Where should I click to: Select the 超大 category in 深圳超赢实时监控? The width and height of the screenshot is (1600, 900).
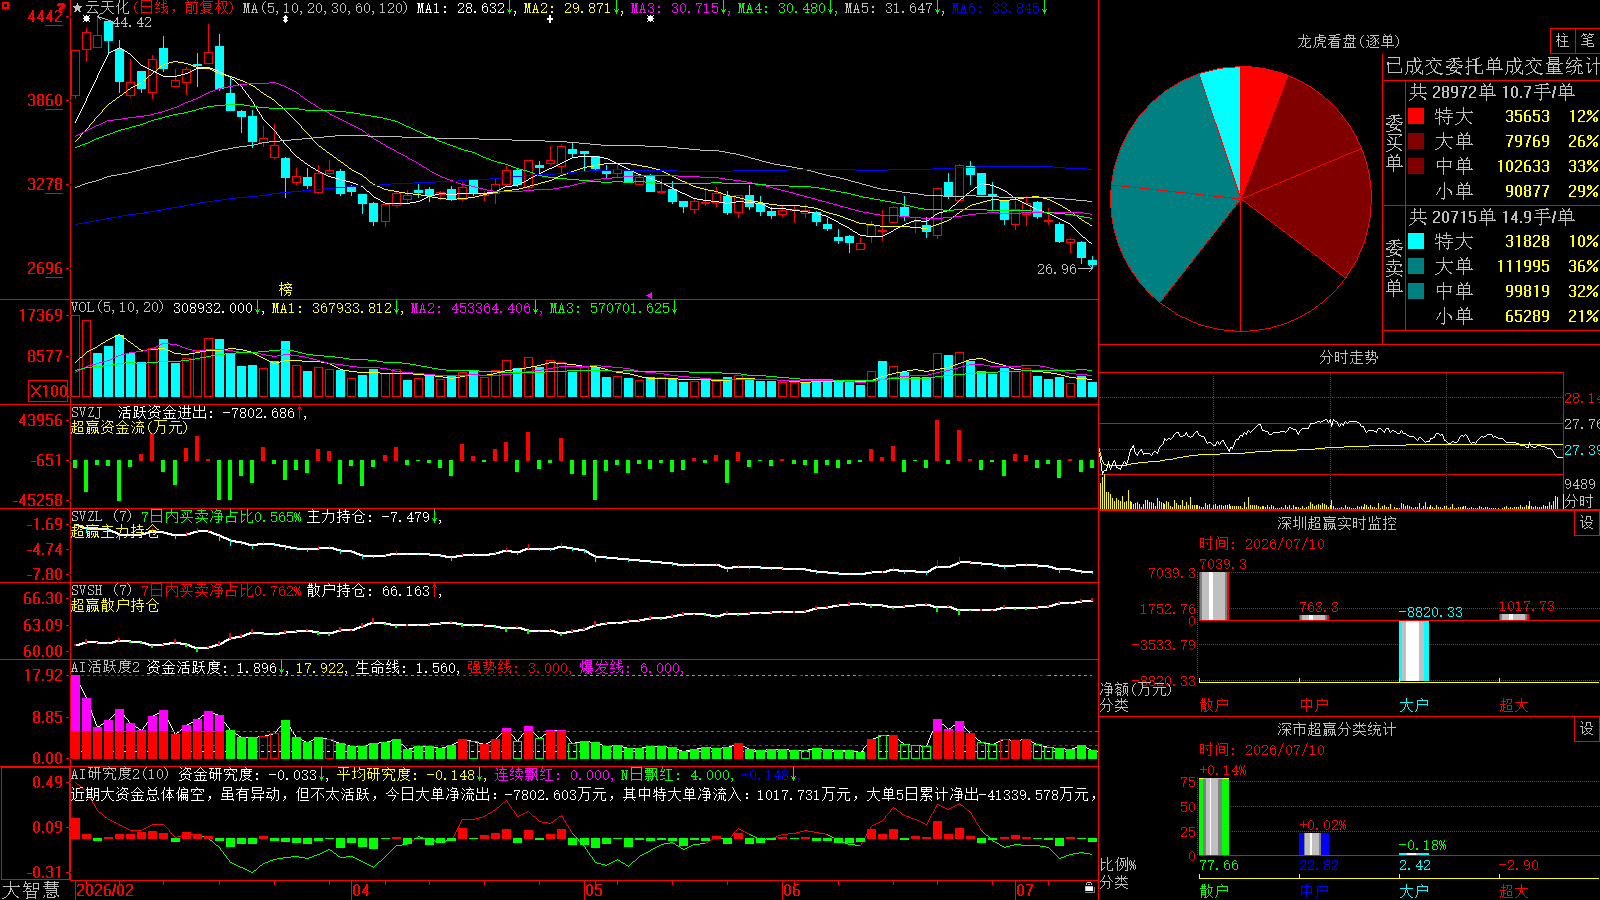[x=1514, y=705]
